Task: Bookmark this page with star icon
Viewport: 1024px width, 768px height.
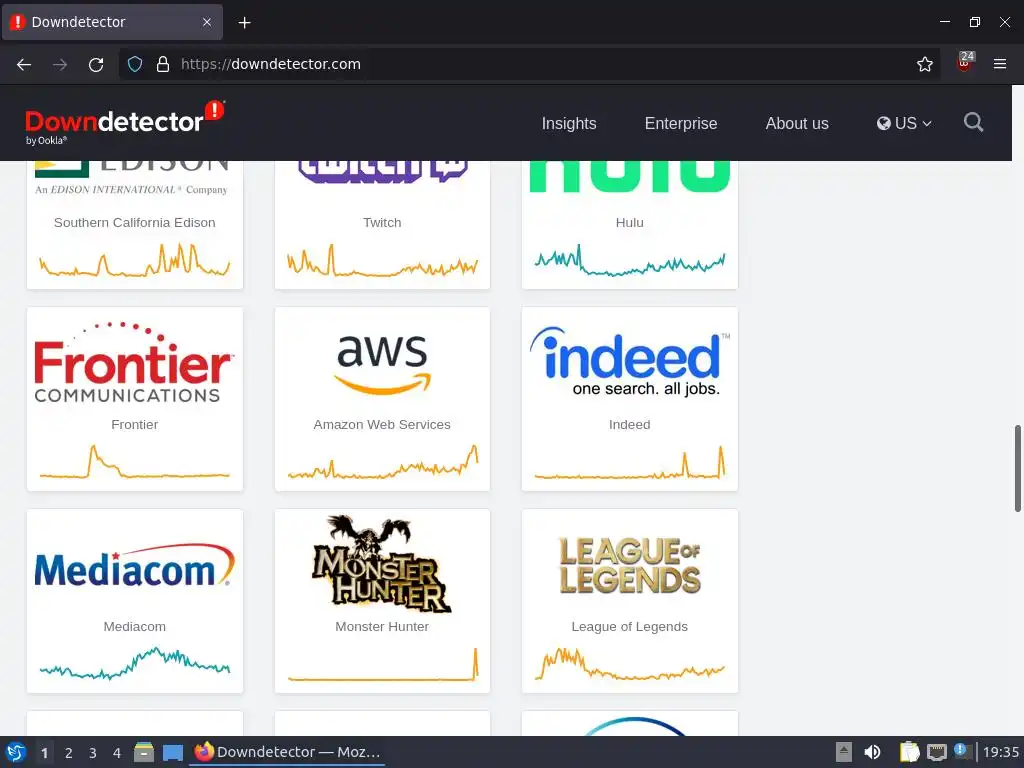Action: pos(924,64)
